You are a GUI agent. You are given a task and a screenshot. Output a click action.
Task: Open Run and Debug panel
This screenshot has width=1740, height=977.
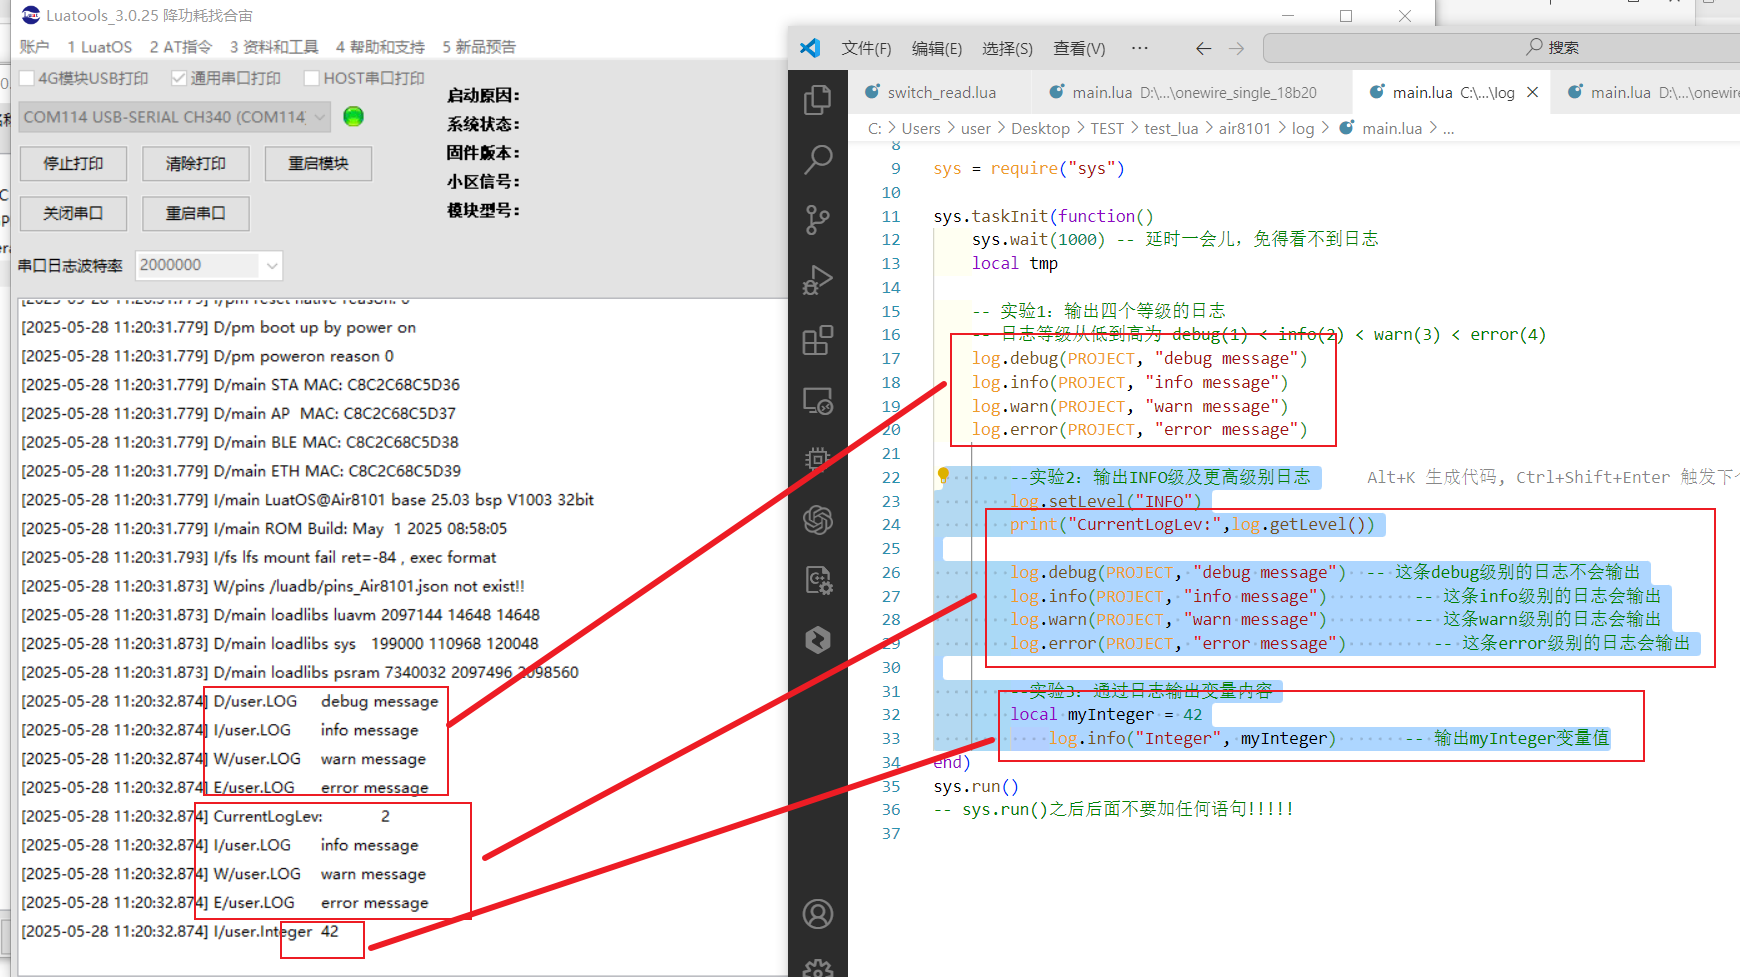pyautogui.click(x=818, y=280)
